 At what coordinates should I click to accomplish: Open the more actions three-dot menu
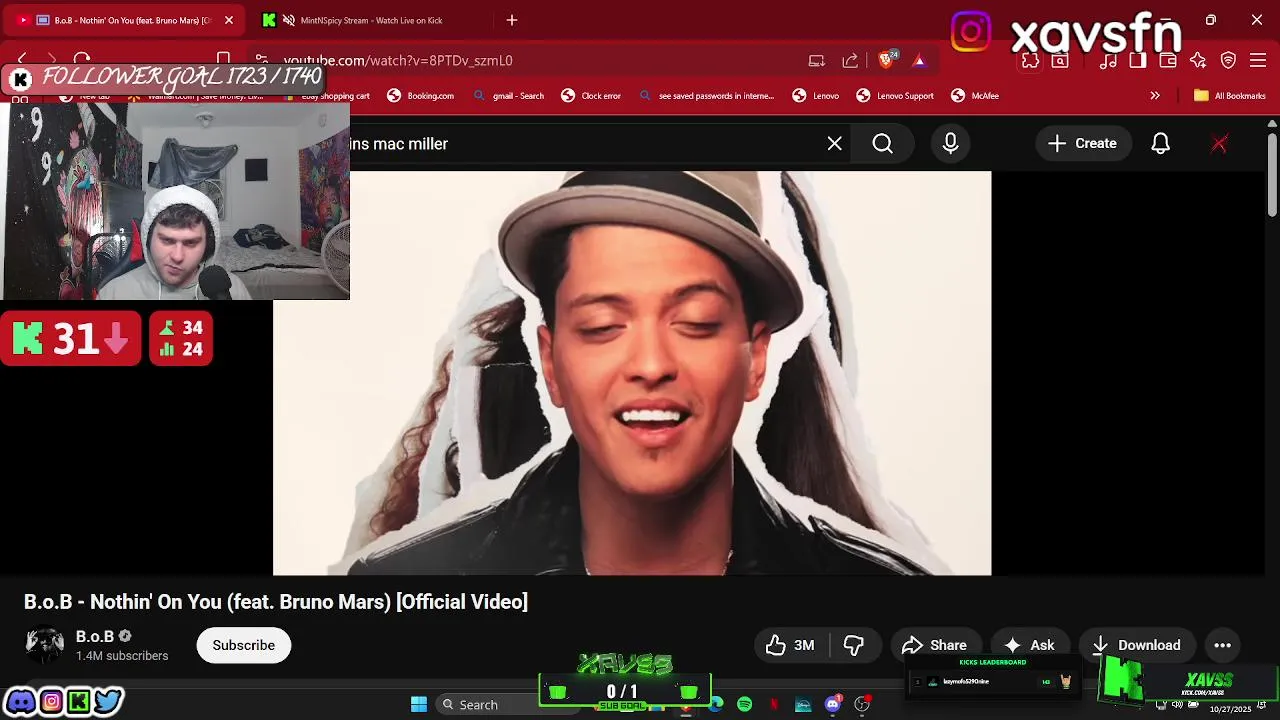(1222, 645)
